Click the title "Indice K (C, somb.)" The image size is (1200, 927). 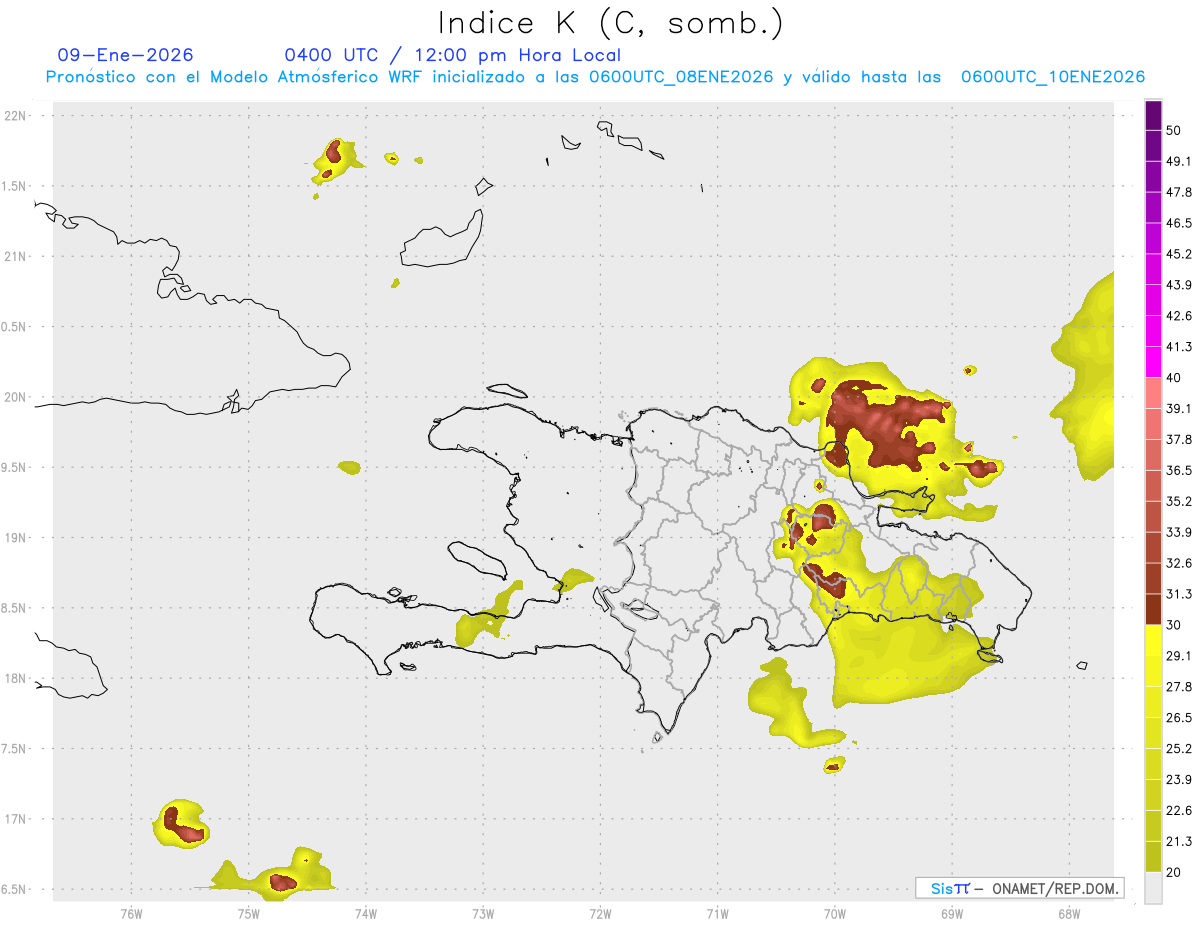(x=610, y=23)
